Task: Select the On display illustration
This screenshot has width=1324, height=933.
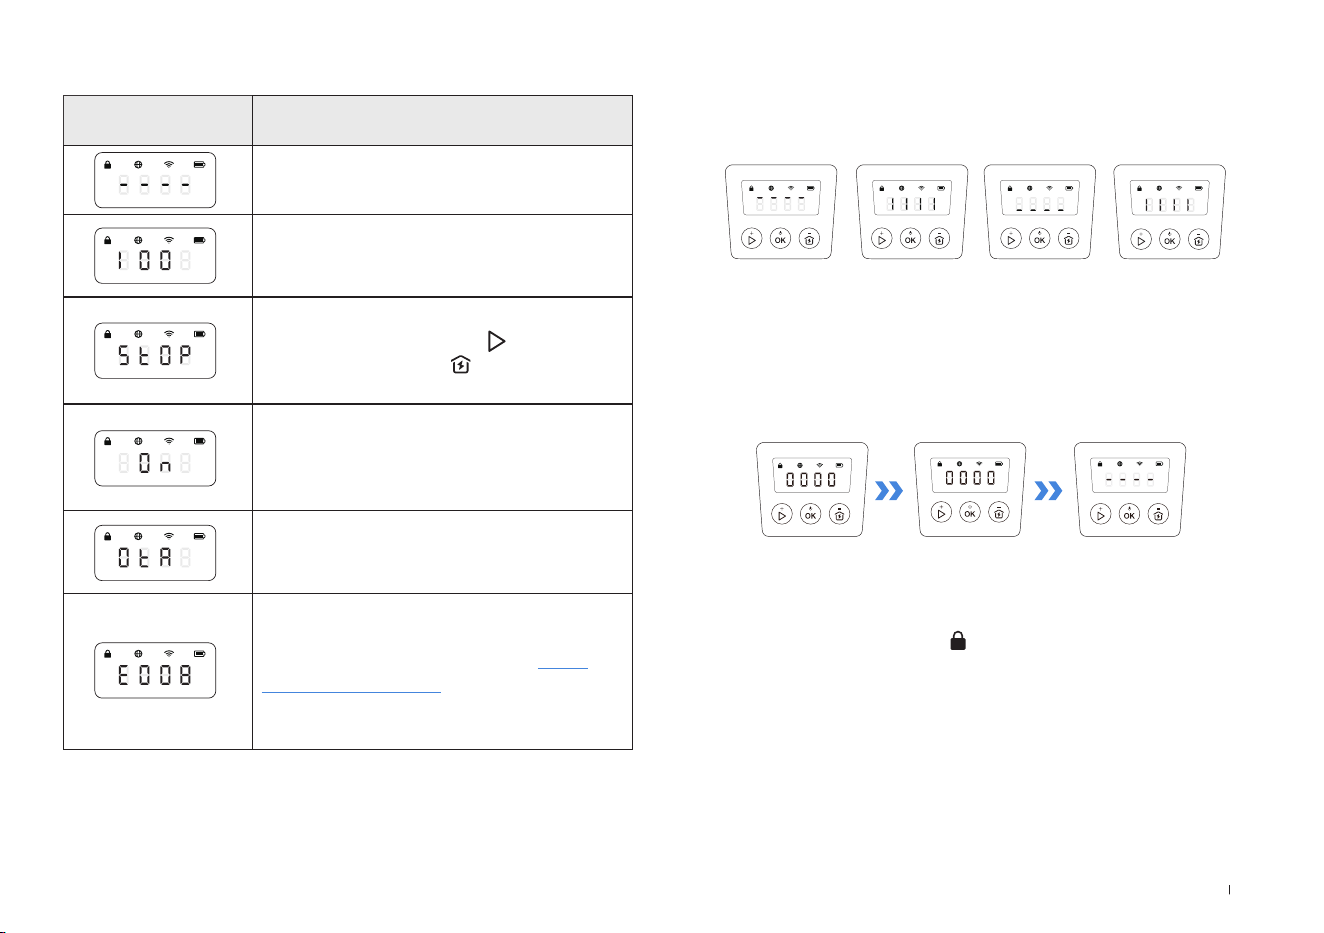Action: [x=155, y=458]
